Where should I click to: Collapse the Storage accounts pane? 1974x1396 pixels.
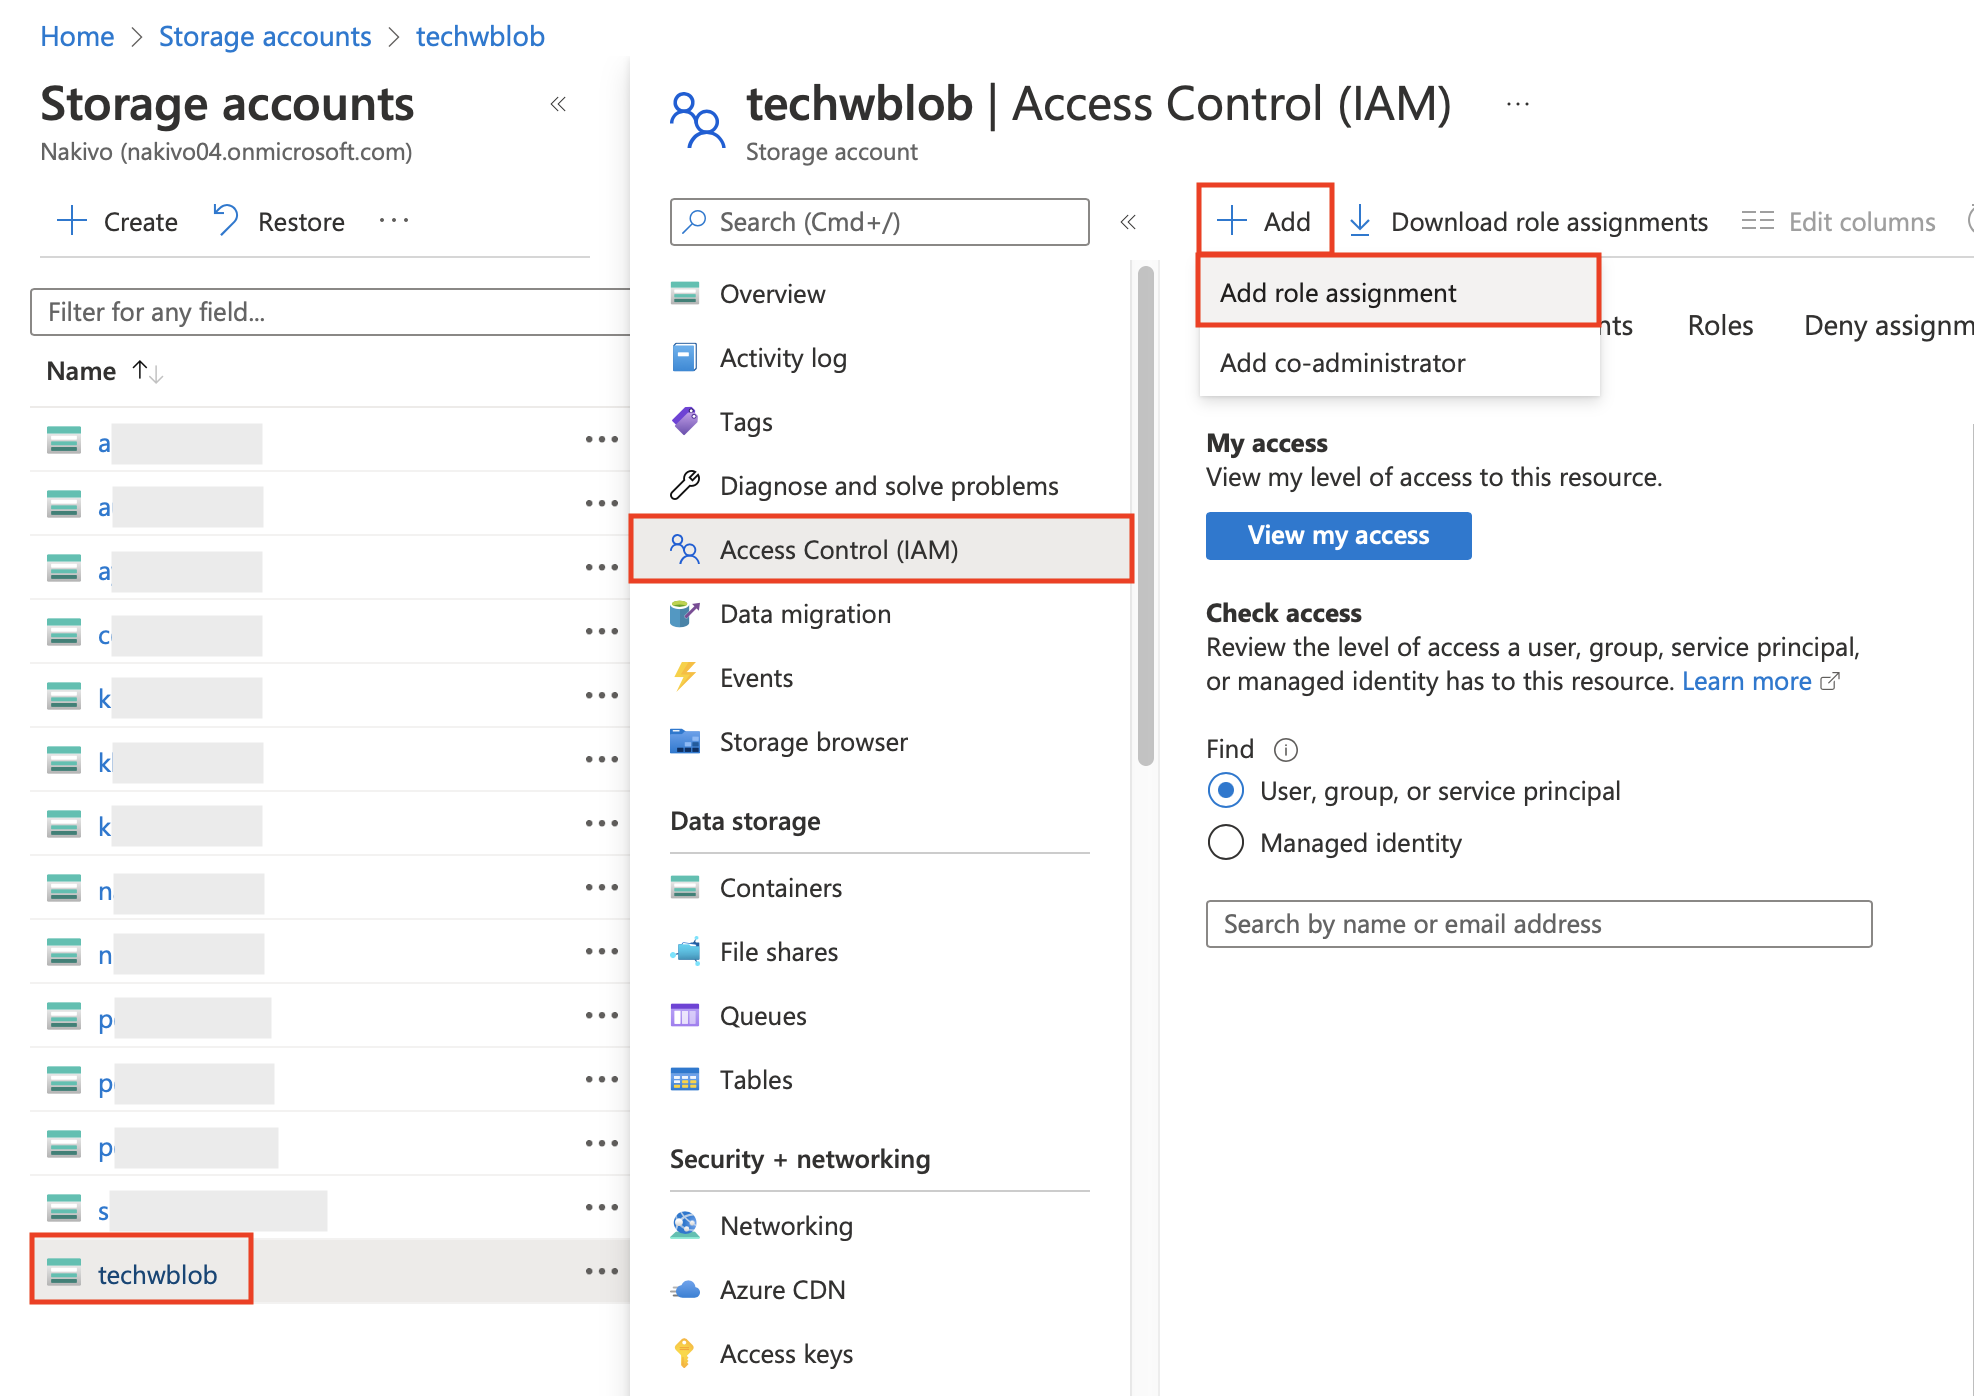pos(557,104)
